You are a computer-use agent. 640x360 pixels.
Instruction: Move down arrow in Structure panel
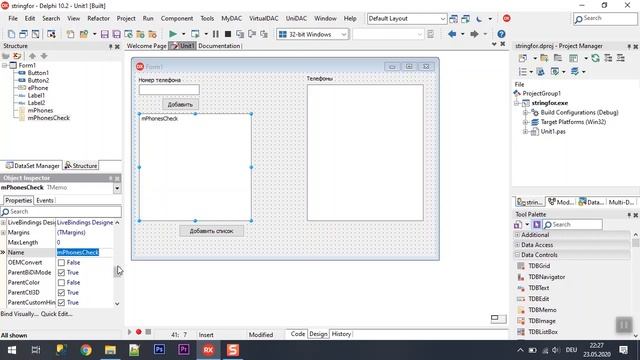(44, 56)
